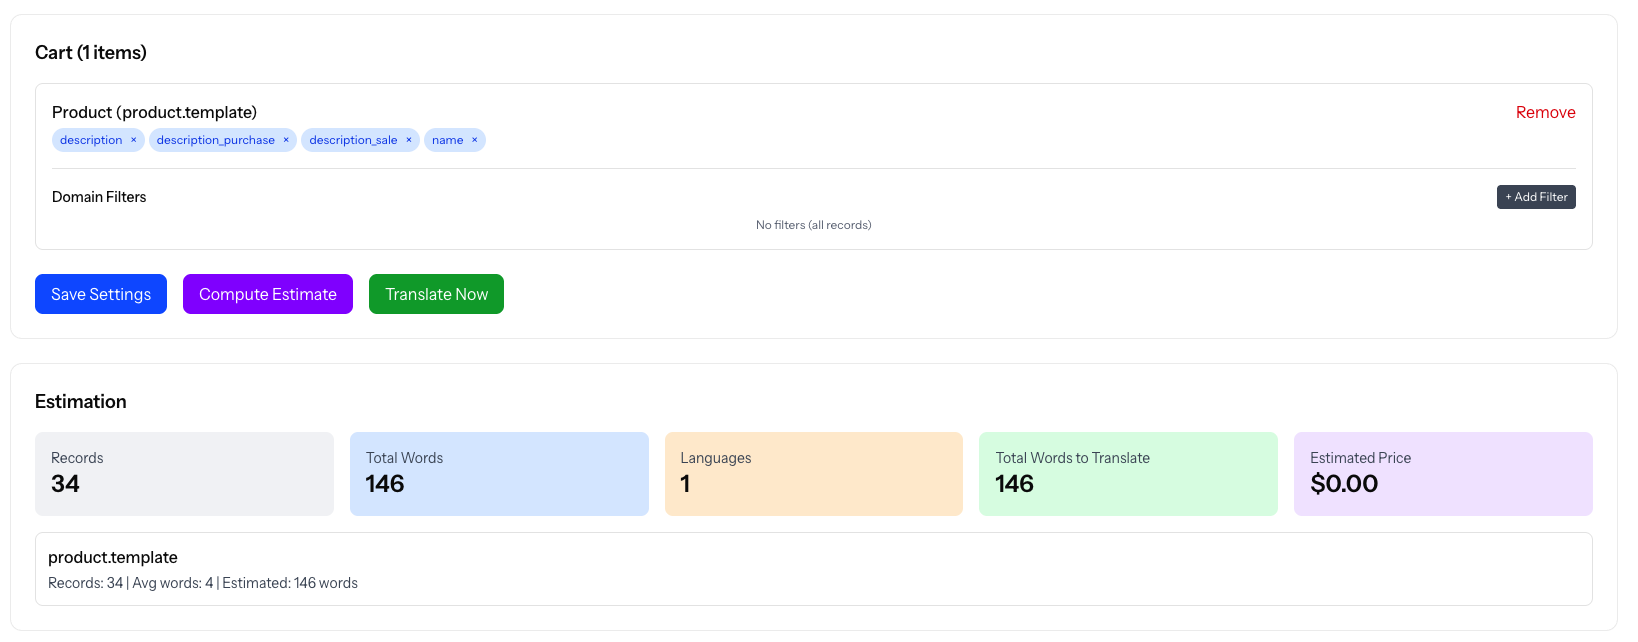Remove the name field tag using x

click(x=474, y=140)
